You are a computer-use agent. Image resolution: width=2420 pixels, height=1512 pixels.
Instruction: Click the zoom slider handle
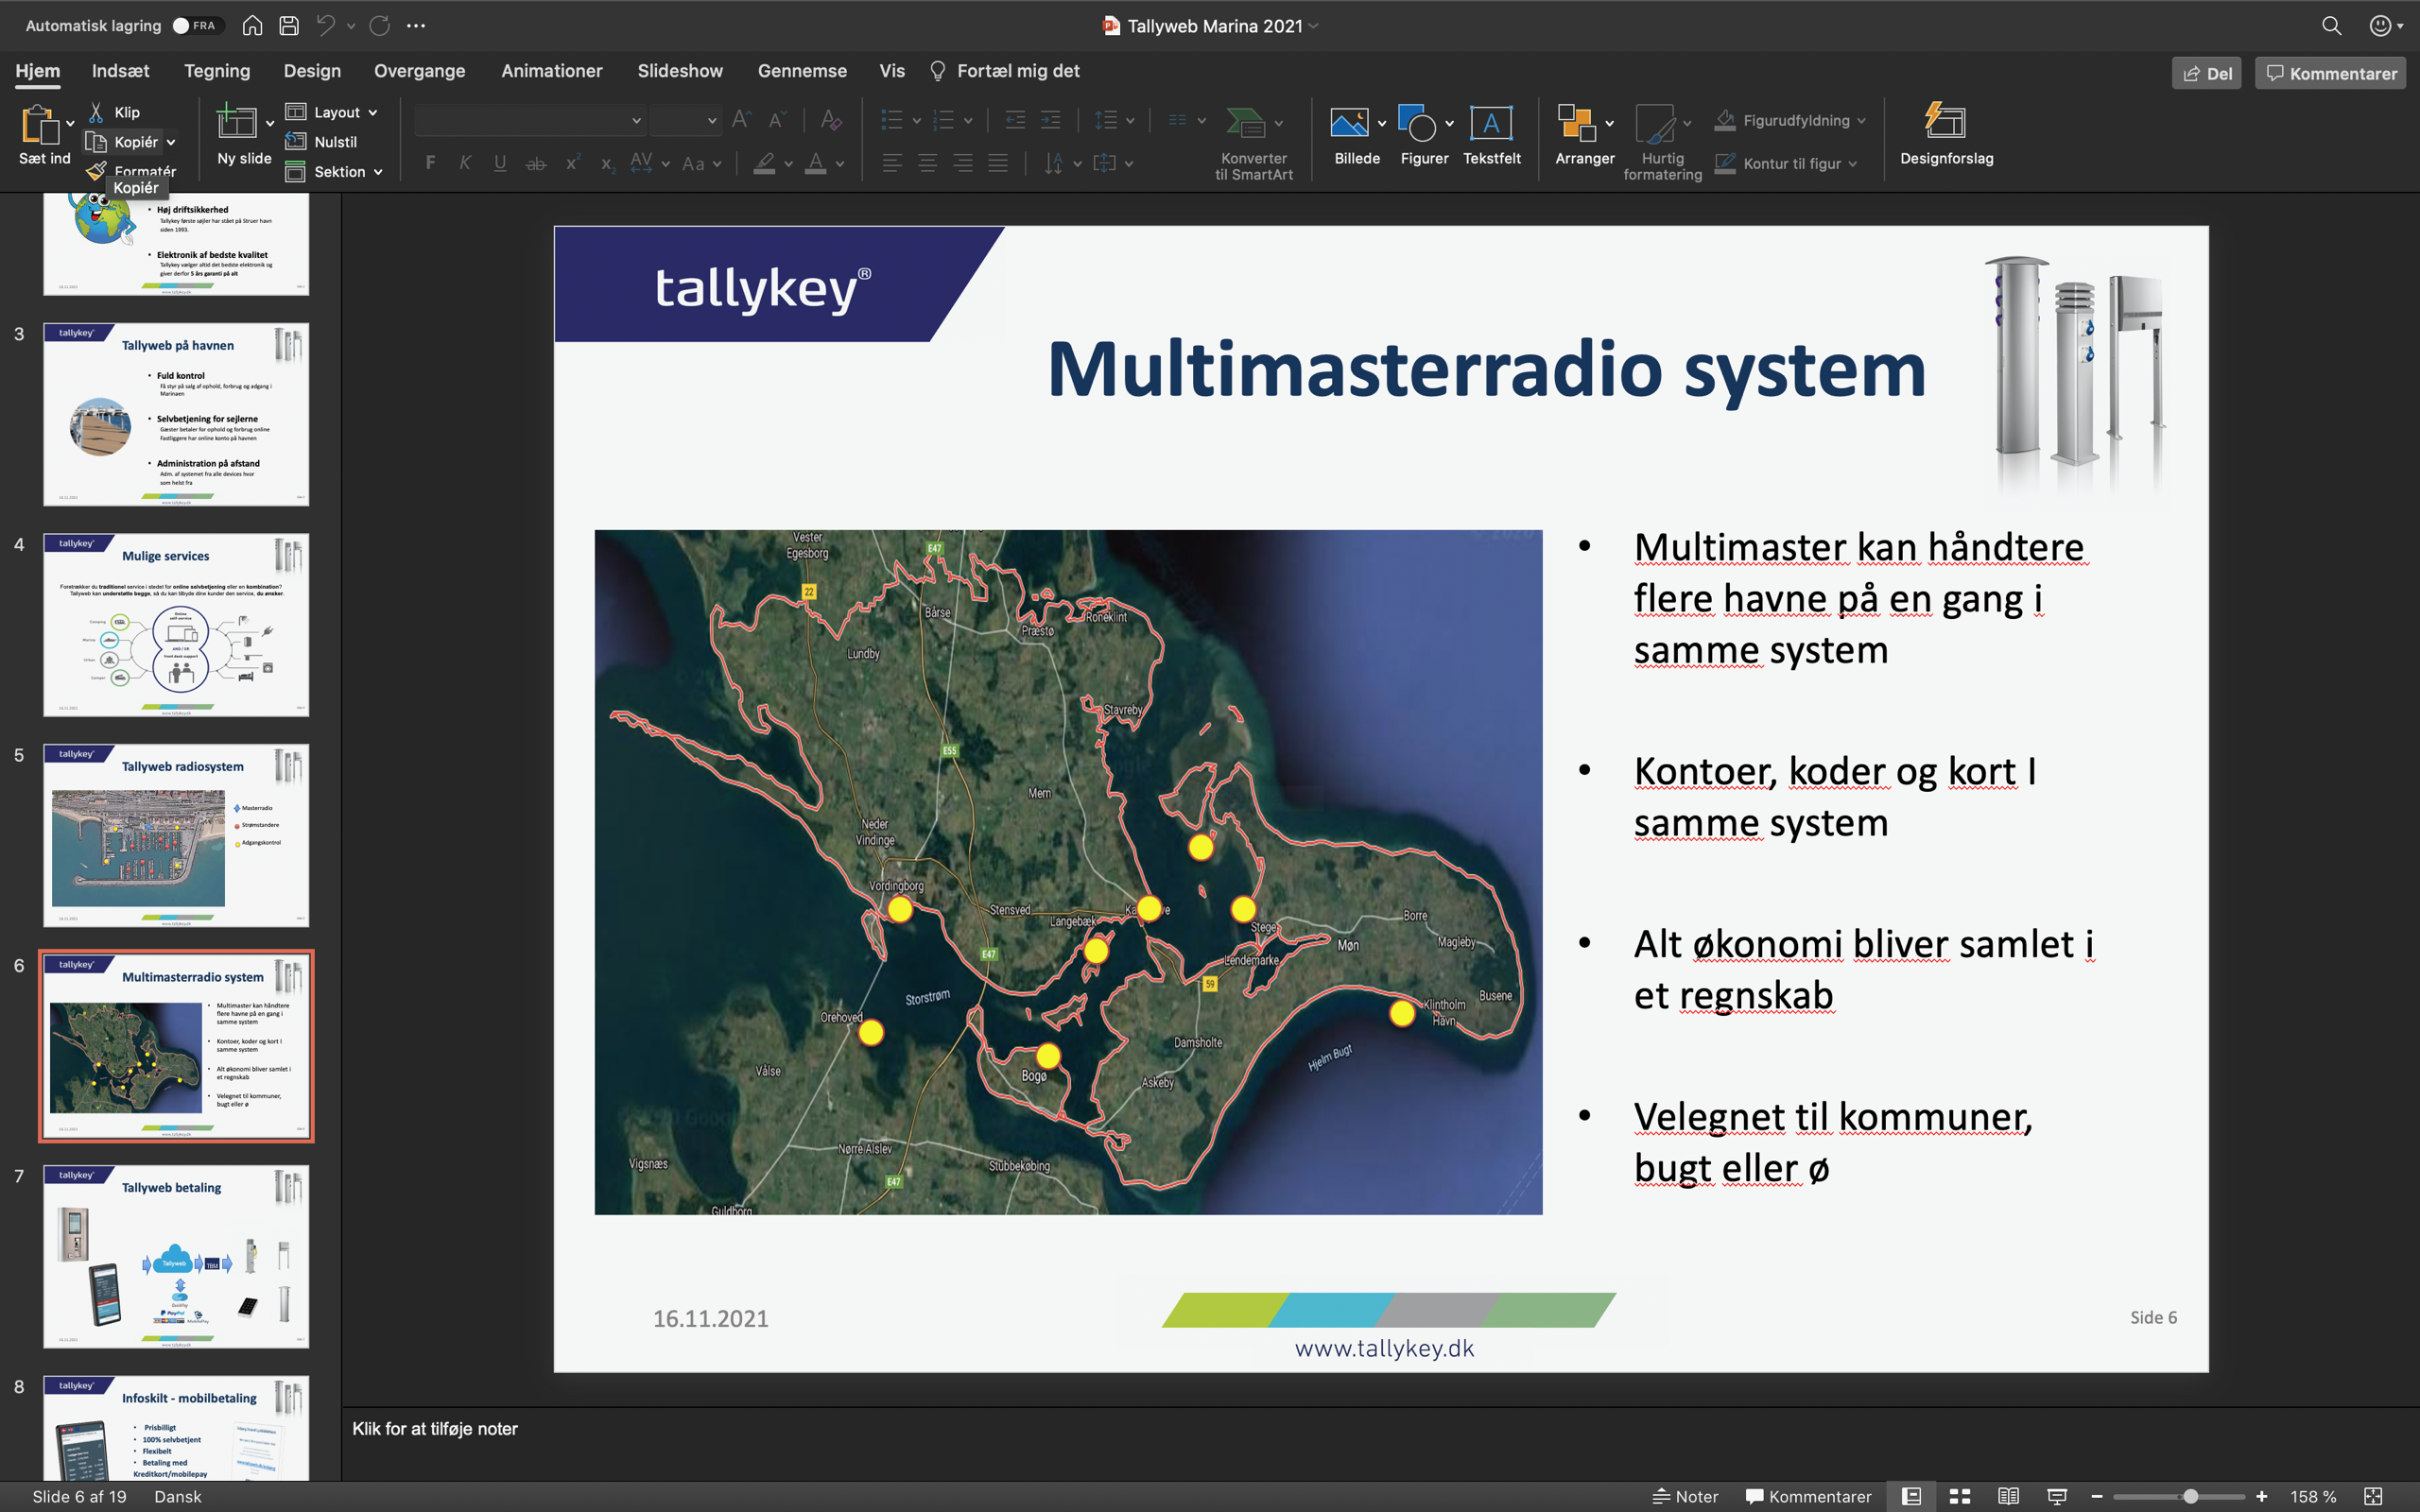pos(2190,1496)
